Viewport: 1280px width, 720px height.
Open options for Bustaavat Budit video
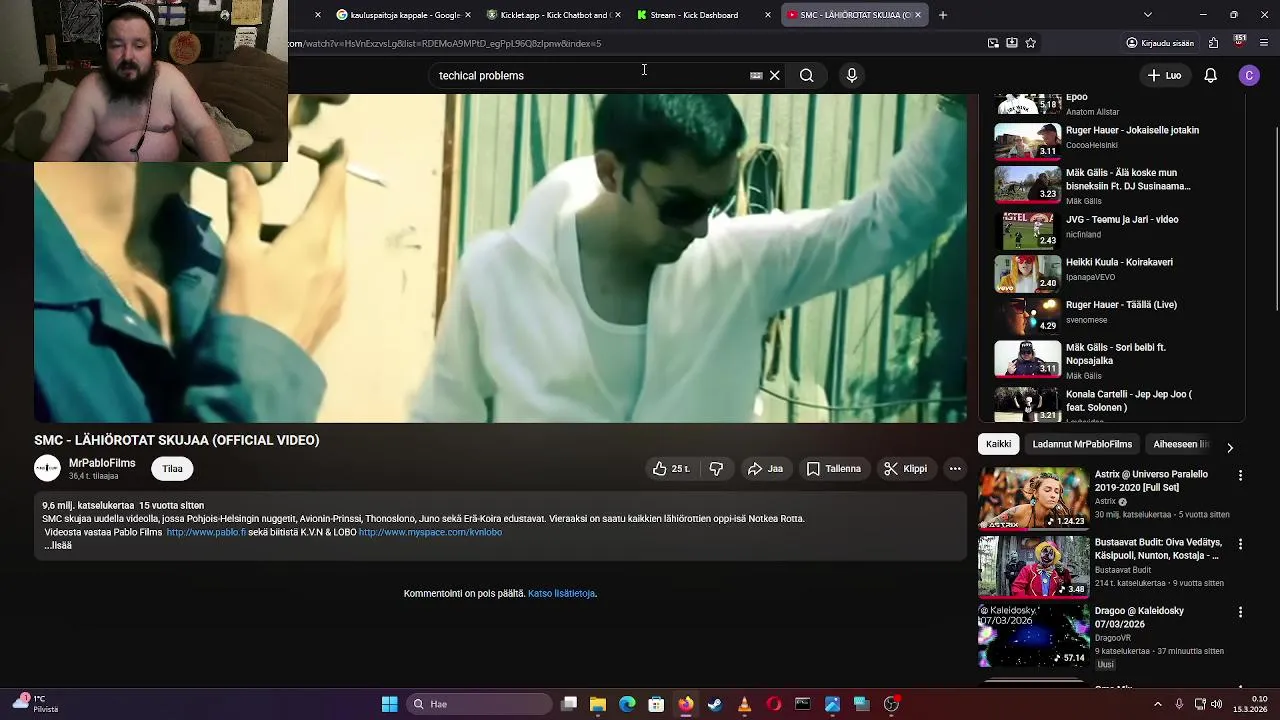click(1240, 544)
